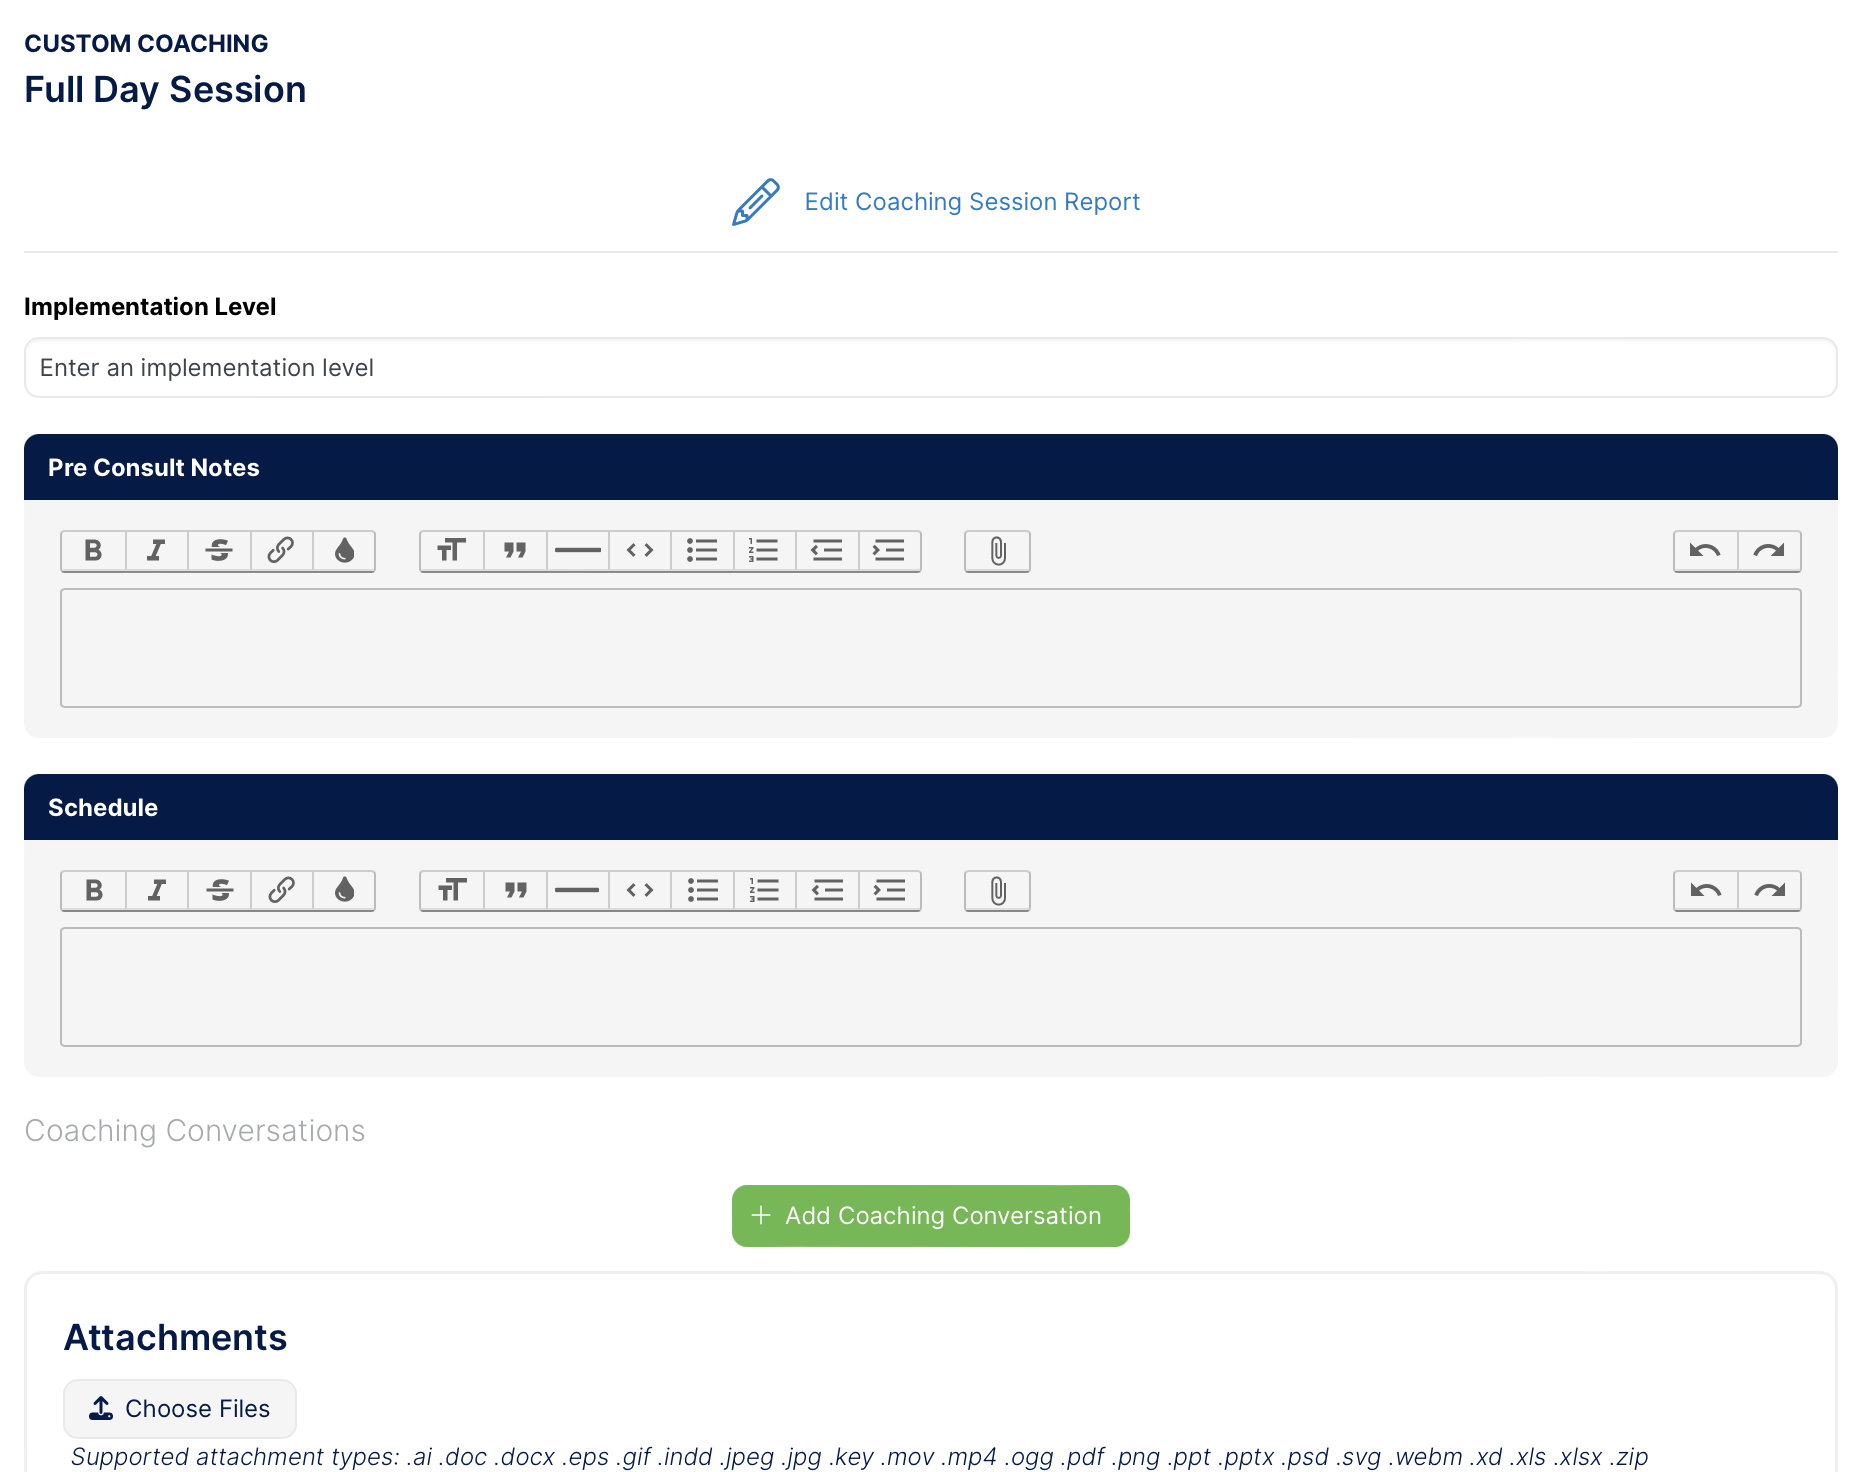Redo change in Schedule editor
Screen dimensions: 1860x1472
pyautogui.click(x=1769, y=890)
